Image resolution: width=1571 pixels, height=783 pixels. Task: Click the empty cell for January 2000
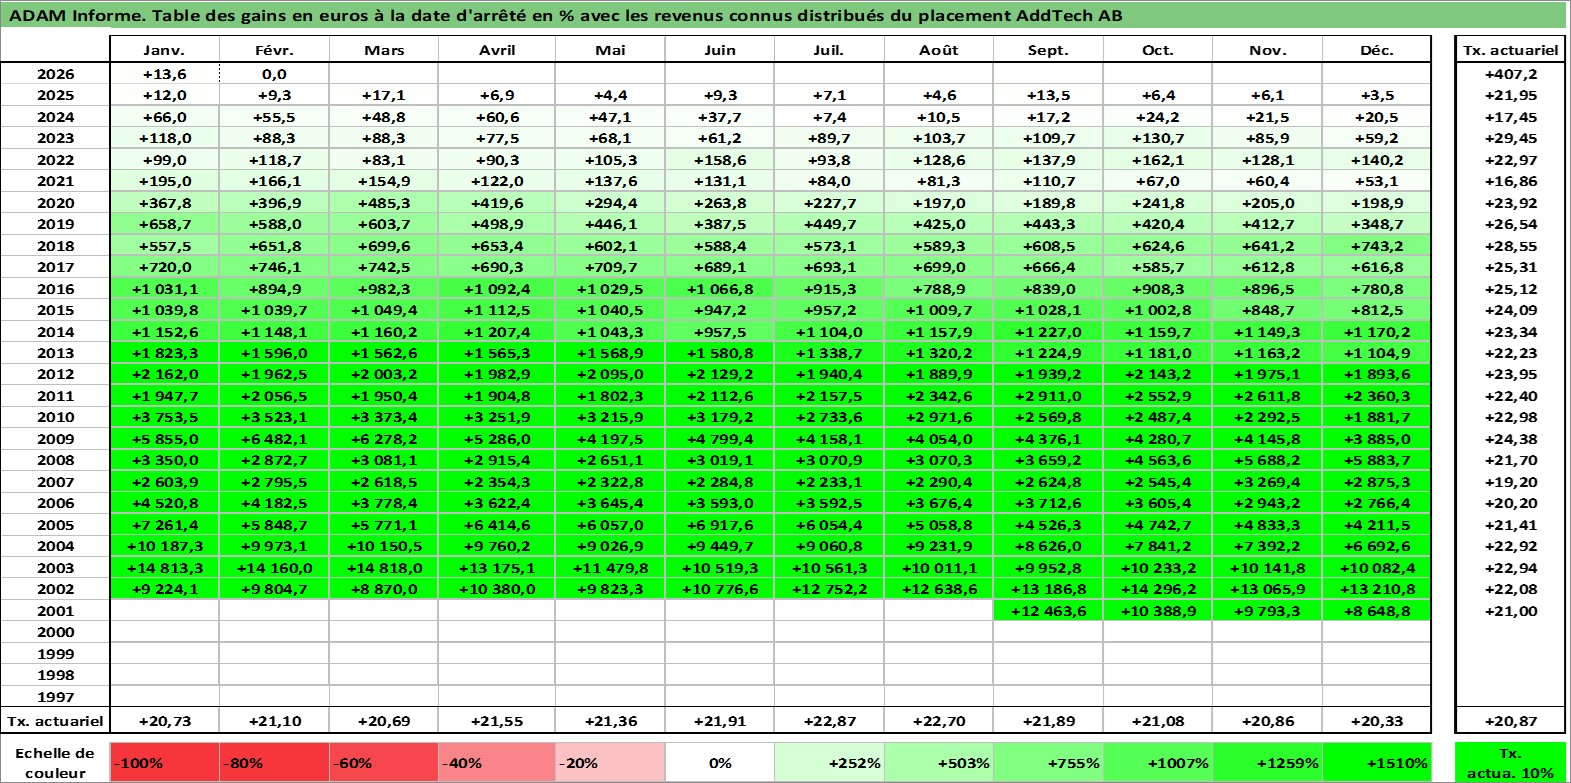pos(164,632)
